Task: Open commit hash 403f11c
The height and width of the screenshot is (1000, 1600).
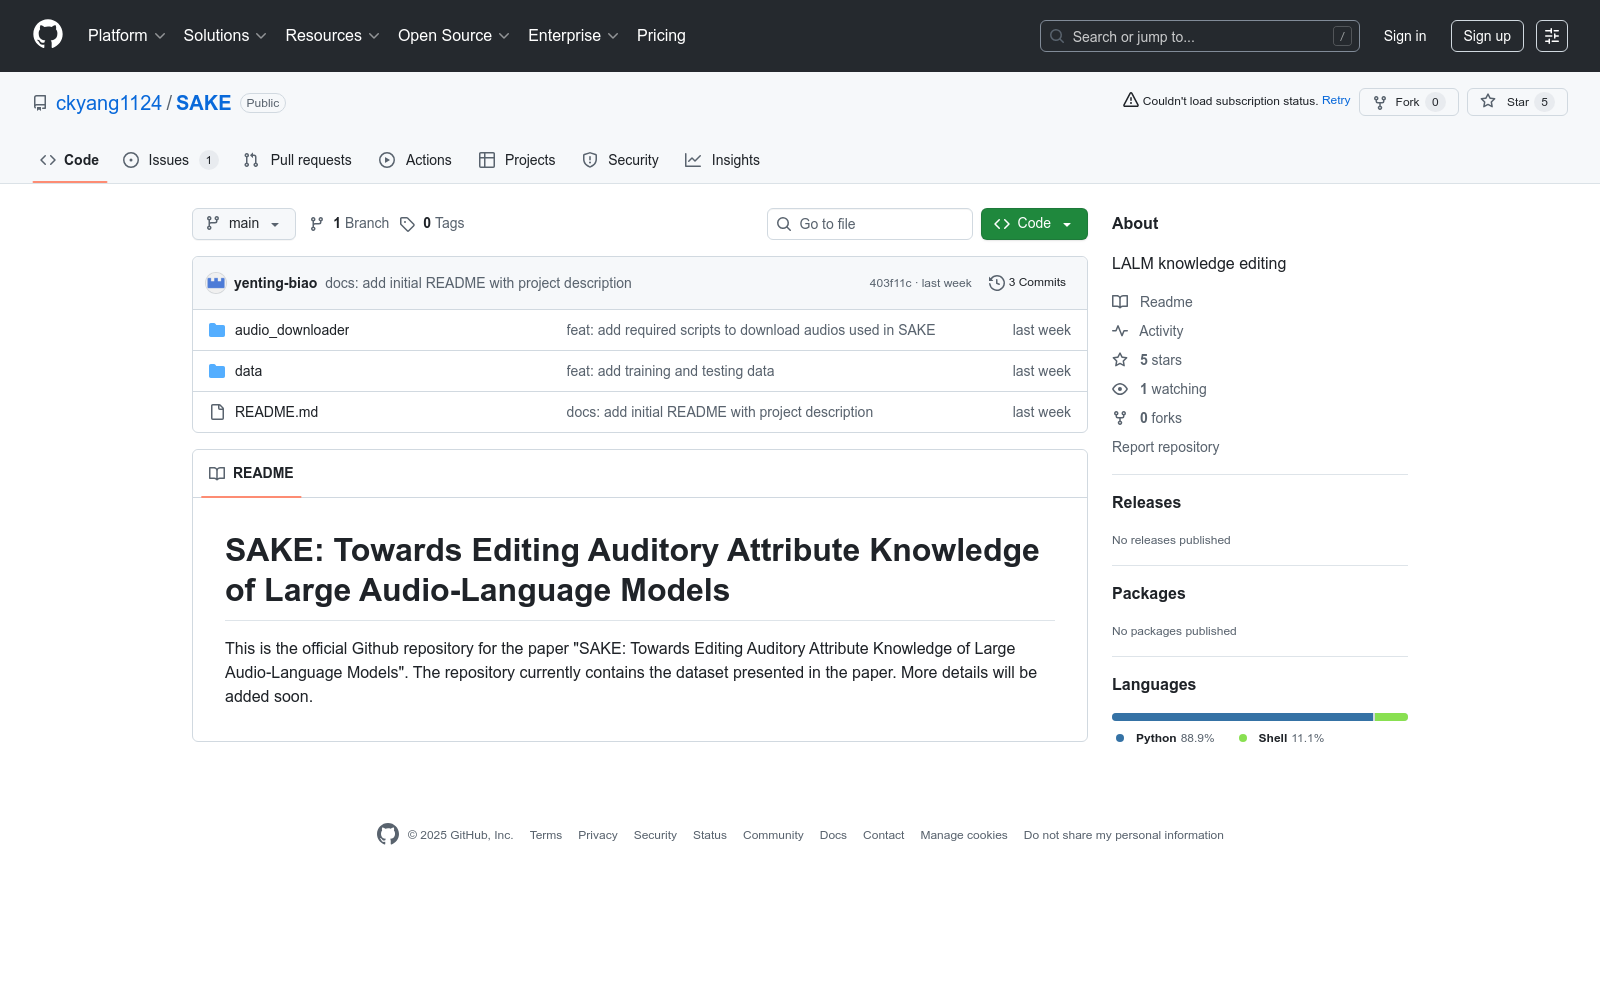Action: coord(890,283)
